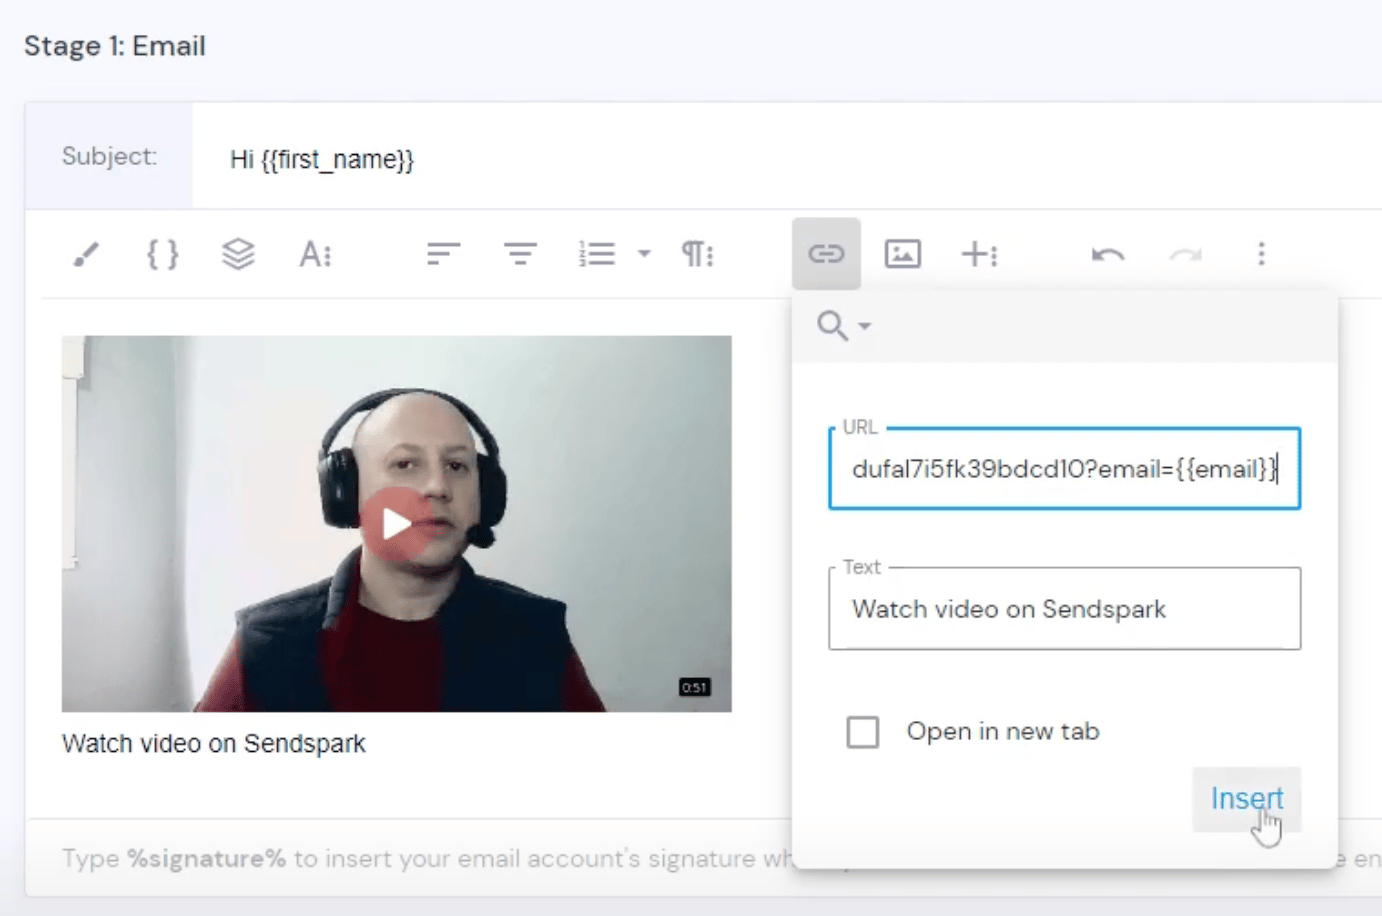Screen dimensions: 1382x916
Task: Undo the last edit
Action: point(1108,255)
